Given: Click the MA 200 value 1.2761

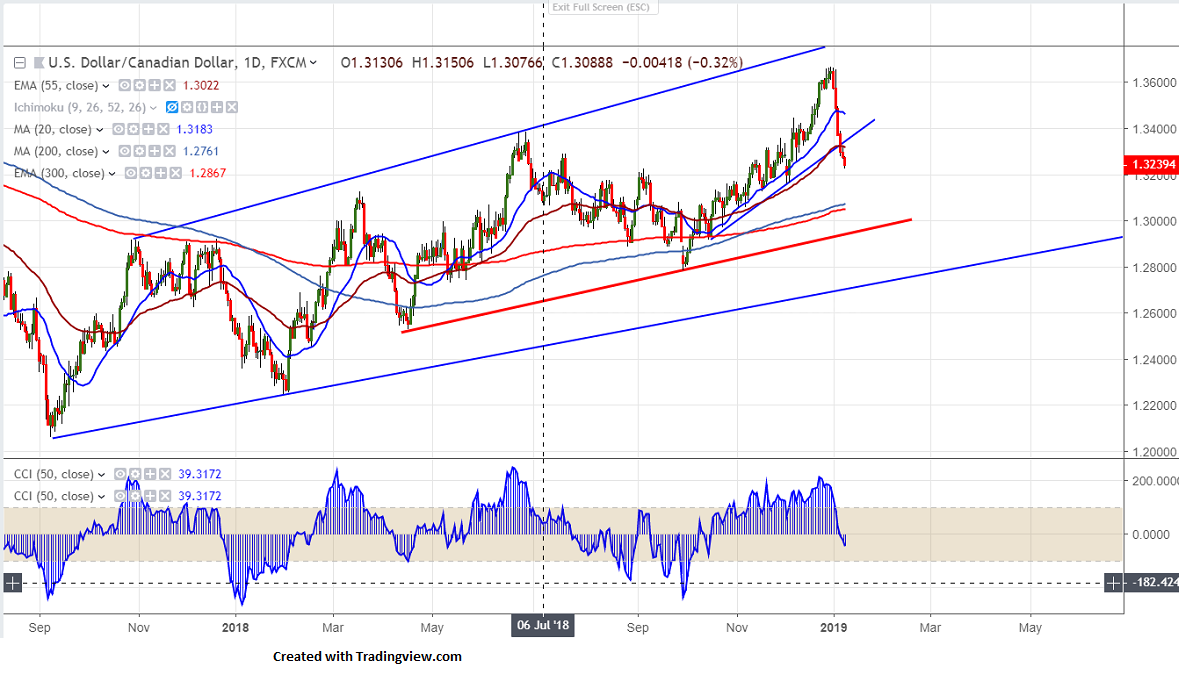Looking at the screenshot, I should (x=201, y=151).
